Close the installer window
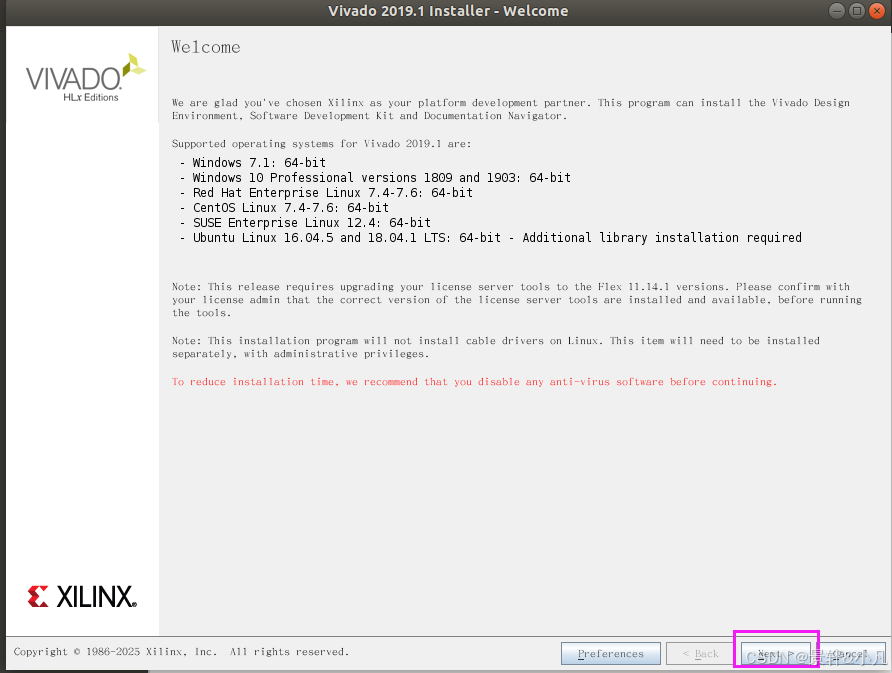Screen dimensions: 892x673 pyautogui.click(x=877, y=11)
